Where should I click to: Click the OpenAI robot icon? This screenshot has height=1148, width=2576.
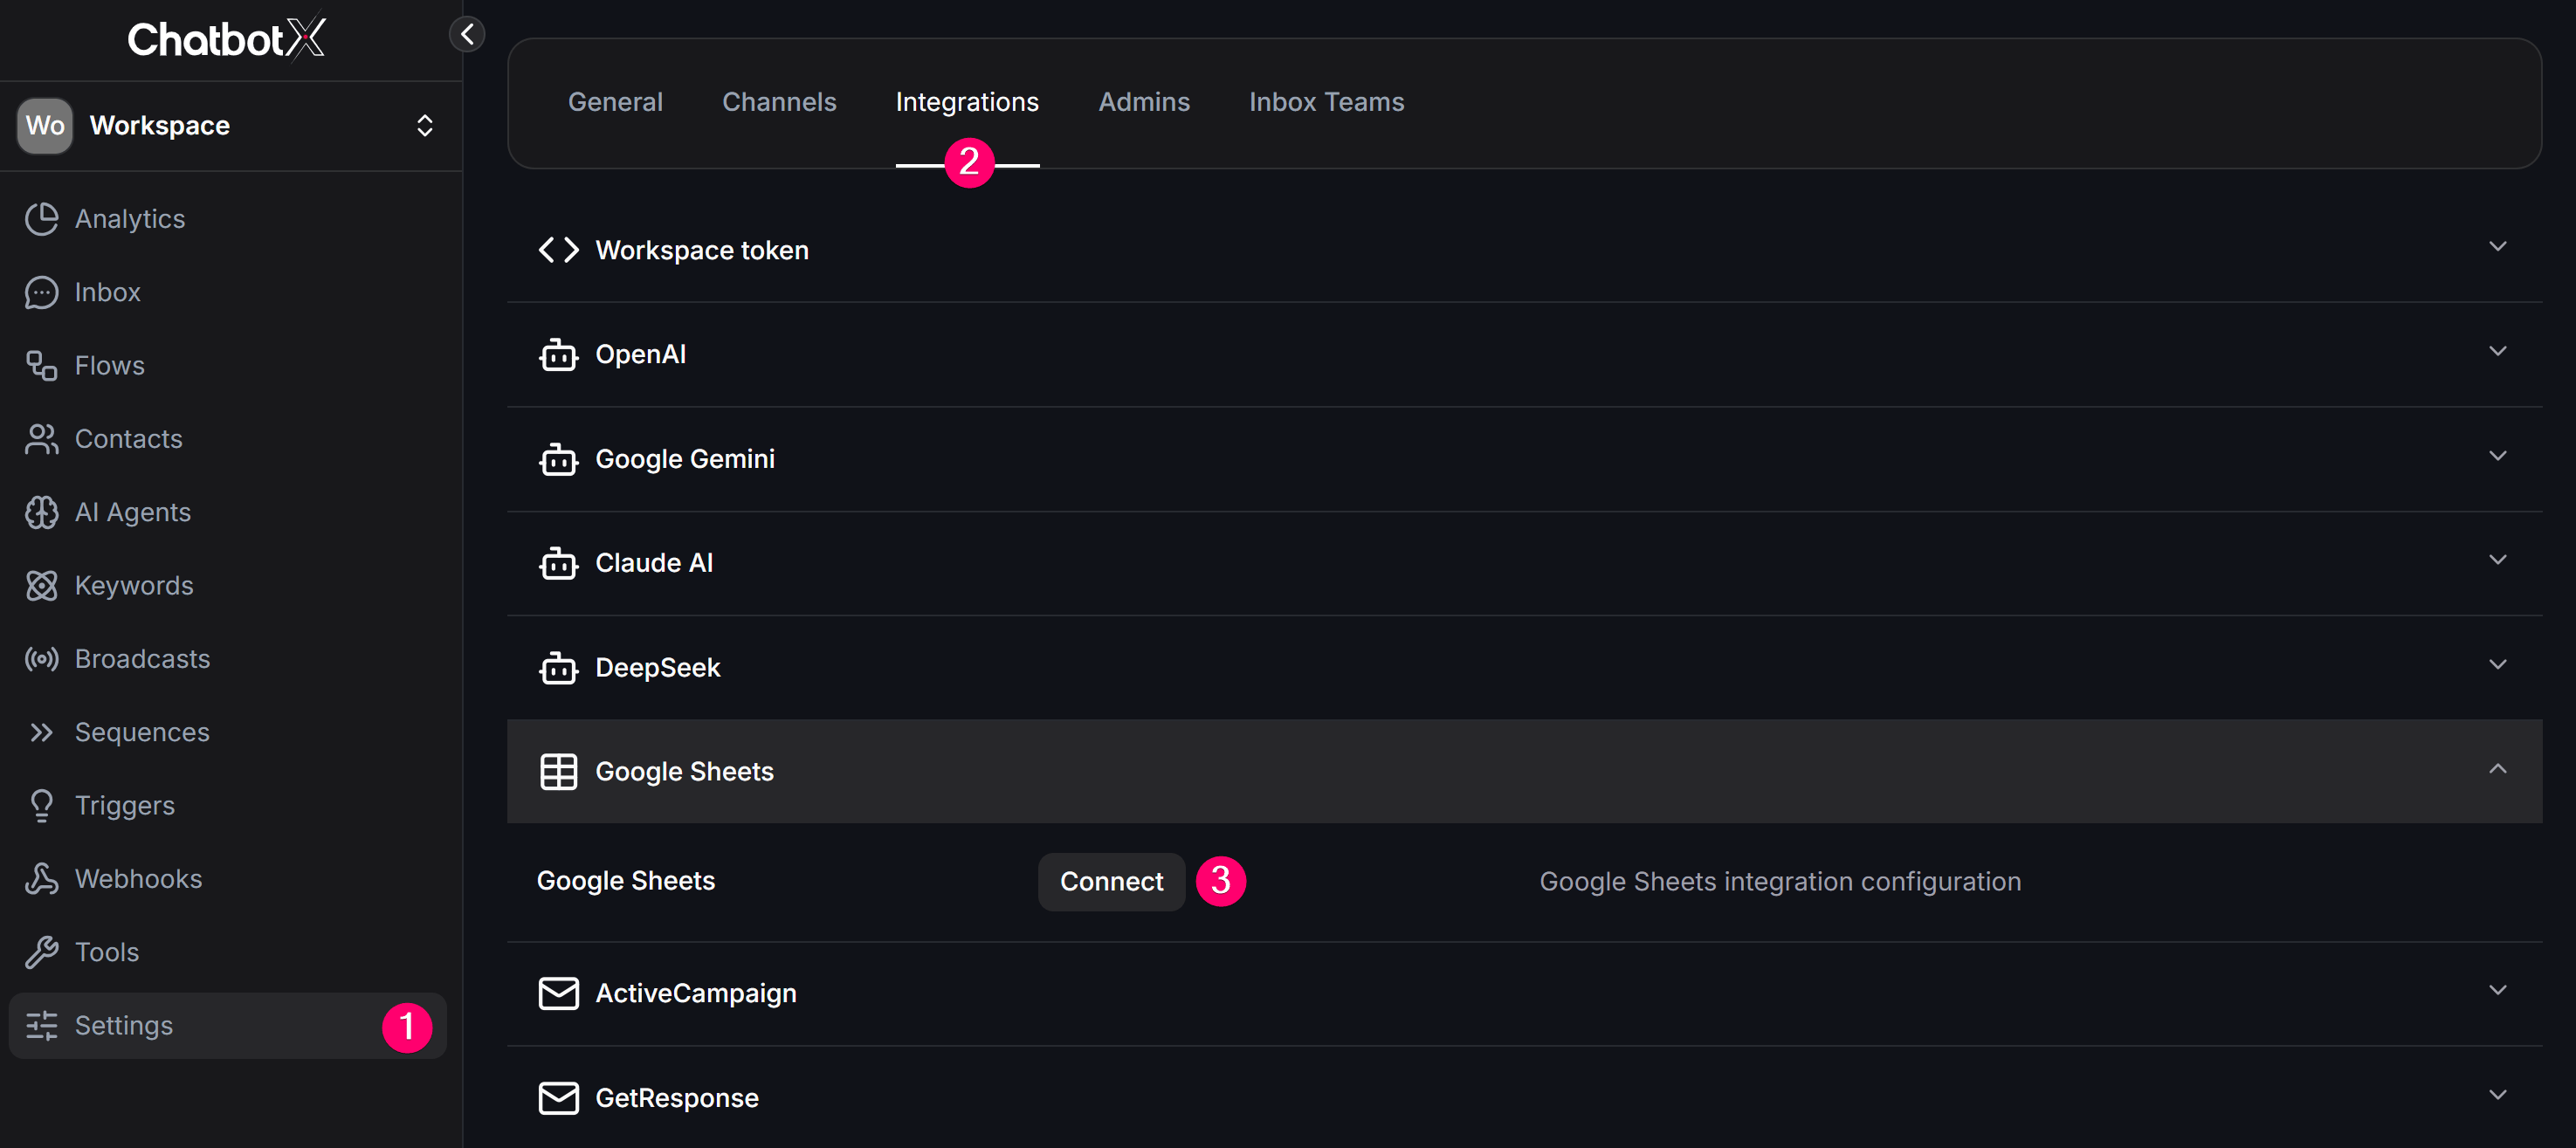pos(558,354)
